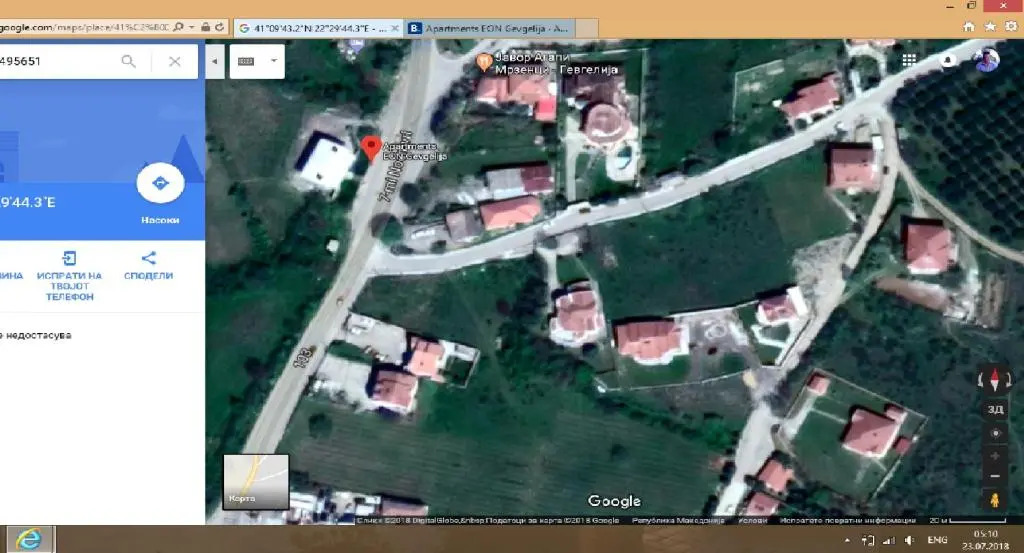The width and height of the screenshot is (1024, 553).
Task: Switch to map view thumbnail
Action: (255, 481)
